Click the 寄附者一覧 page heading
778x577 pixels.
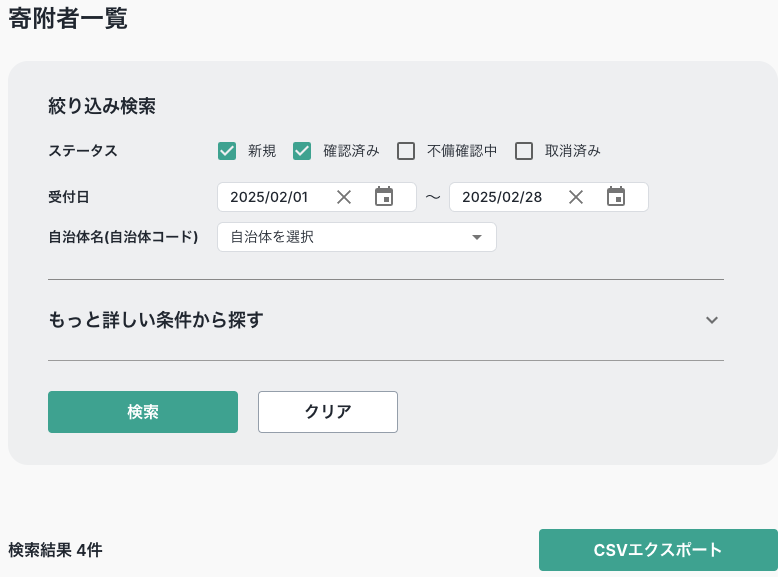68,18
